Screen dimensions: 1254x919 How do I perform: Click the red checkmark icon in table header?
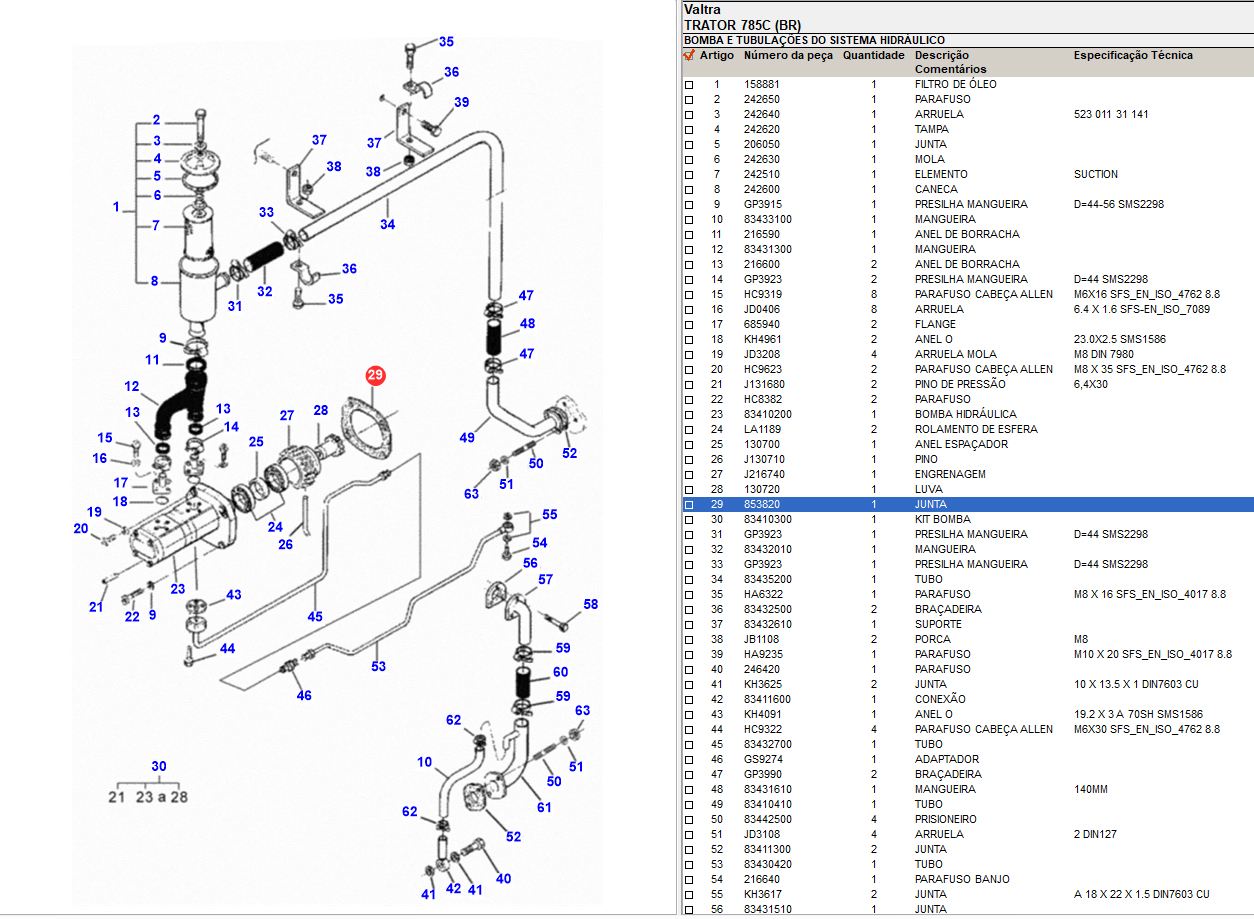[x=688, y=56]
